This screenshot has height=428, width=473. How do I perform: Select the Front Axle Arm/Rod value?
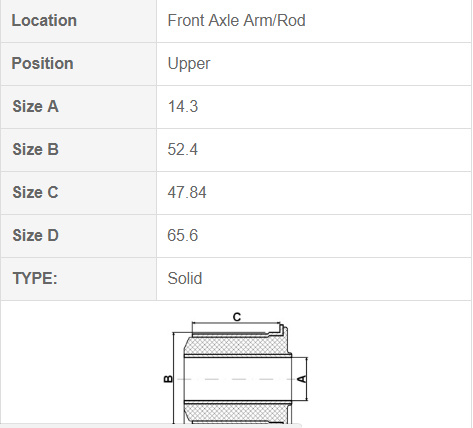[x=236, y=21]
